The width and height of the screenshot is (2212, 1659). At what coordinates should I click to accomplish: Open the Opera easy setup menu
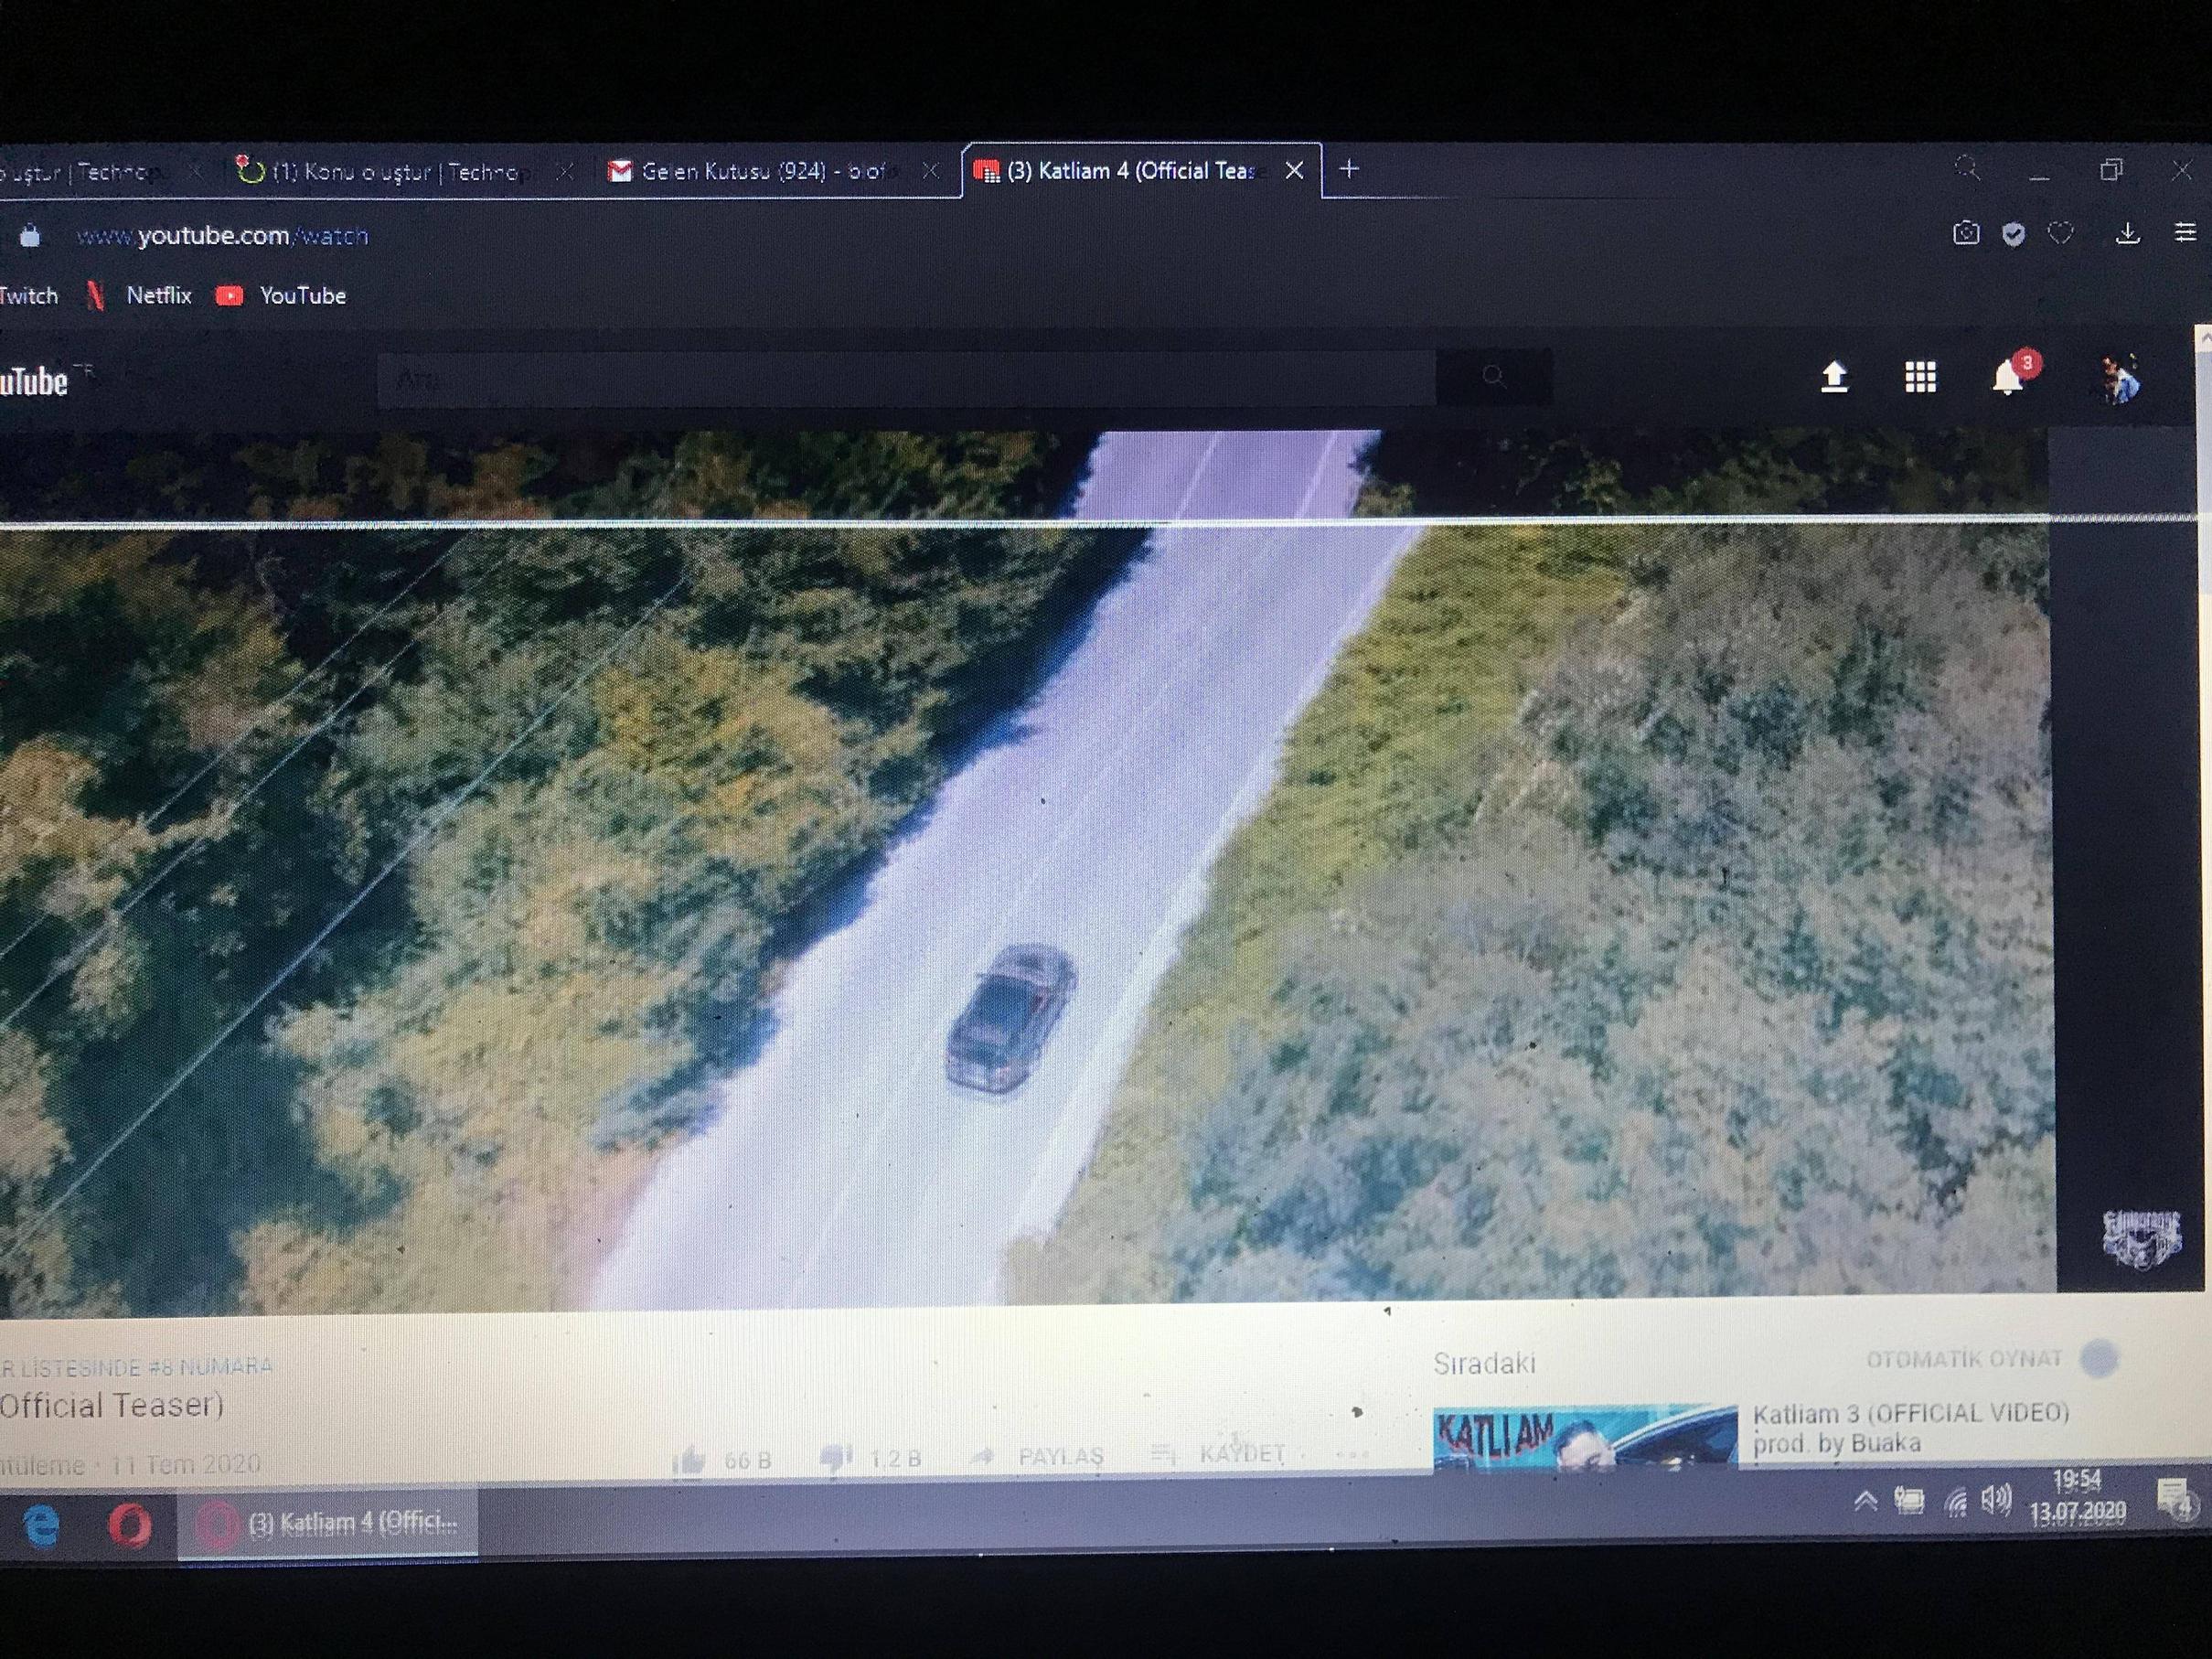(2185, 233)
